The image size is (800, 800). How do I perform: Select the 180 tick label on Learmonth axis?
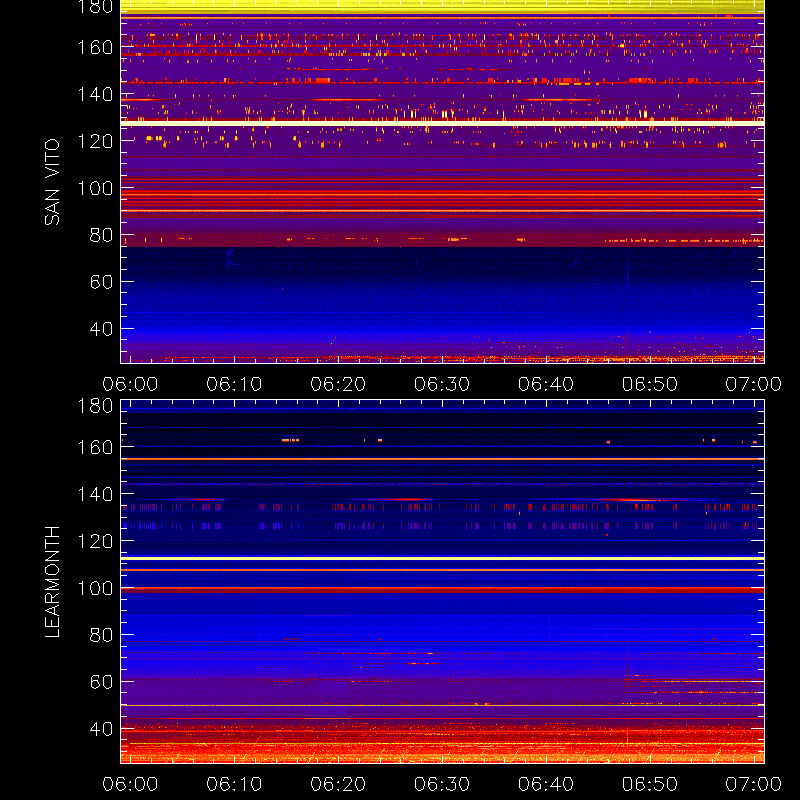tap(95, 406)
